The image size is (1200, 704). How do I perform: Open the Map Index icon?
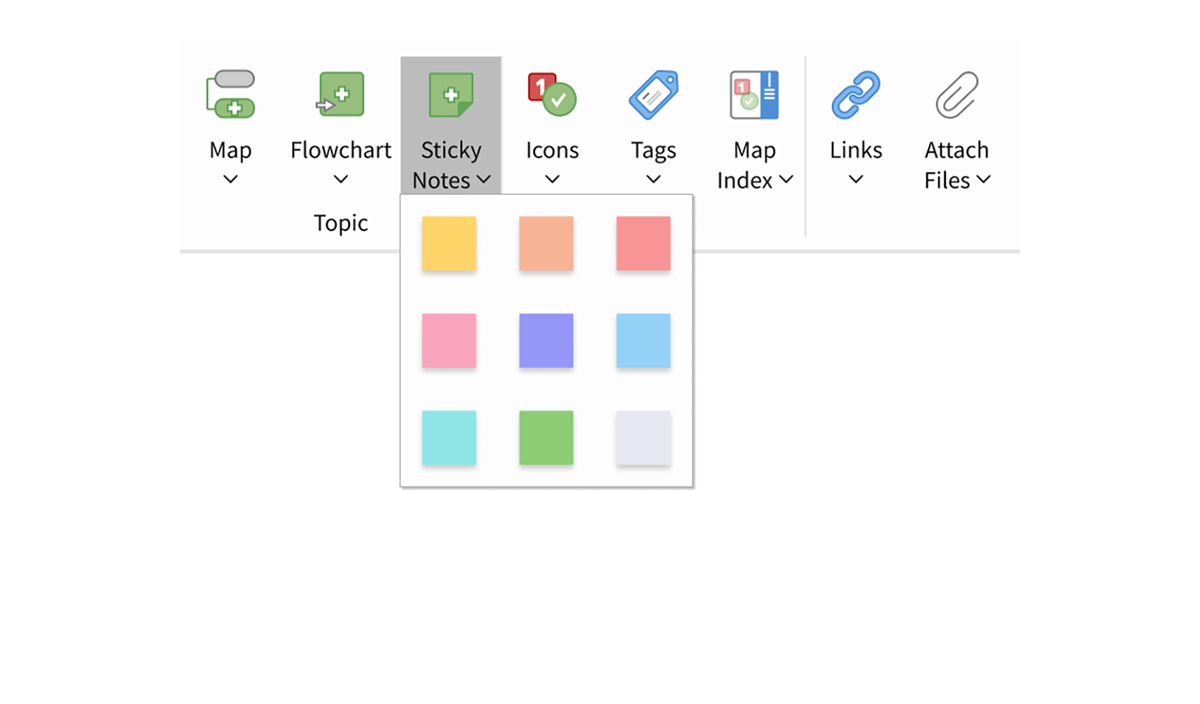[x=754, y=95]
